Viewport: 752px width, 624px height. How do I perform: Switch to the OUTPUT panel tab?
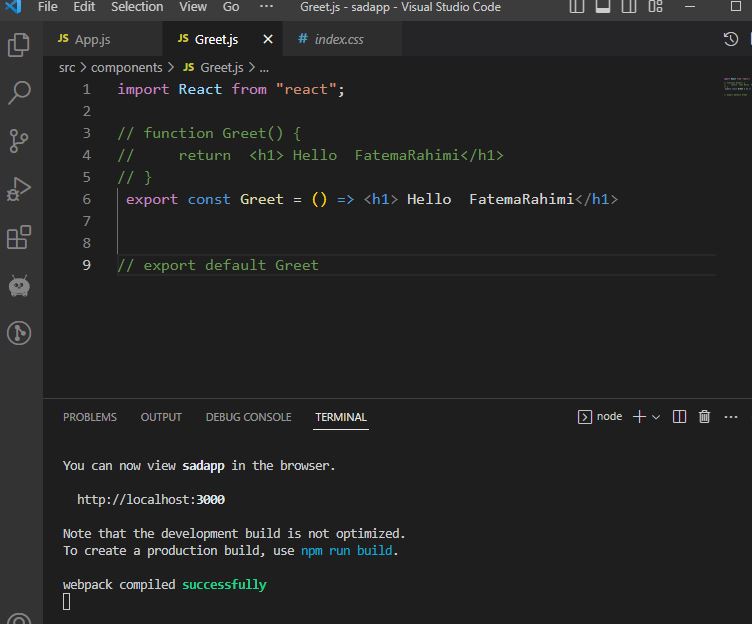(161, 417)
